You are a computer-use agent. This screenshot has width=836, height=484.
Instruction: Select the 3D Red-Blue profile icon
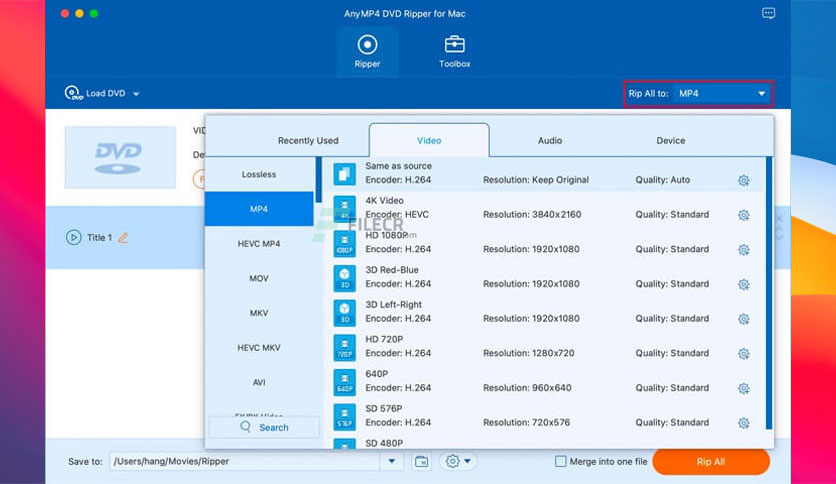pos(344,278)
